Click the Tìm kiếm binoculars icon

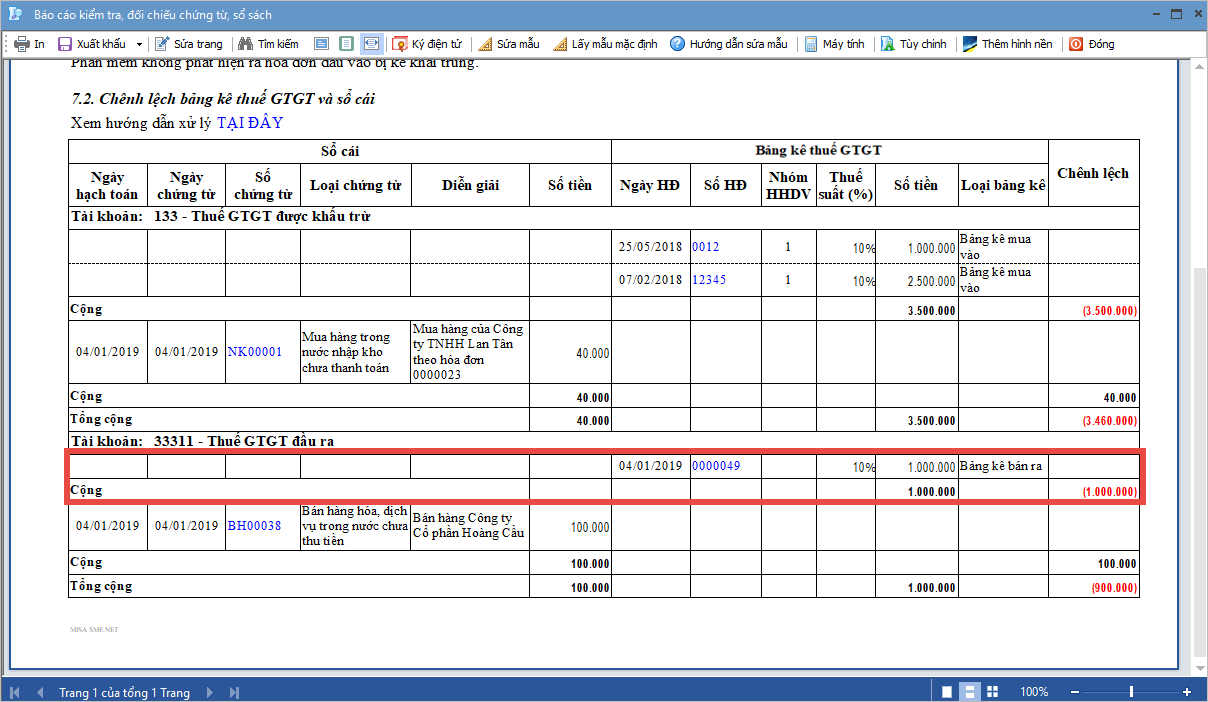244,44
